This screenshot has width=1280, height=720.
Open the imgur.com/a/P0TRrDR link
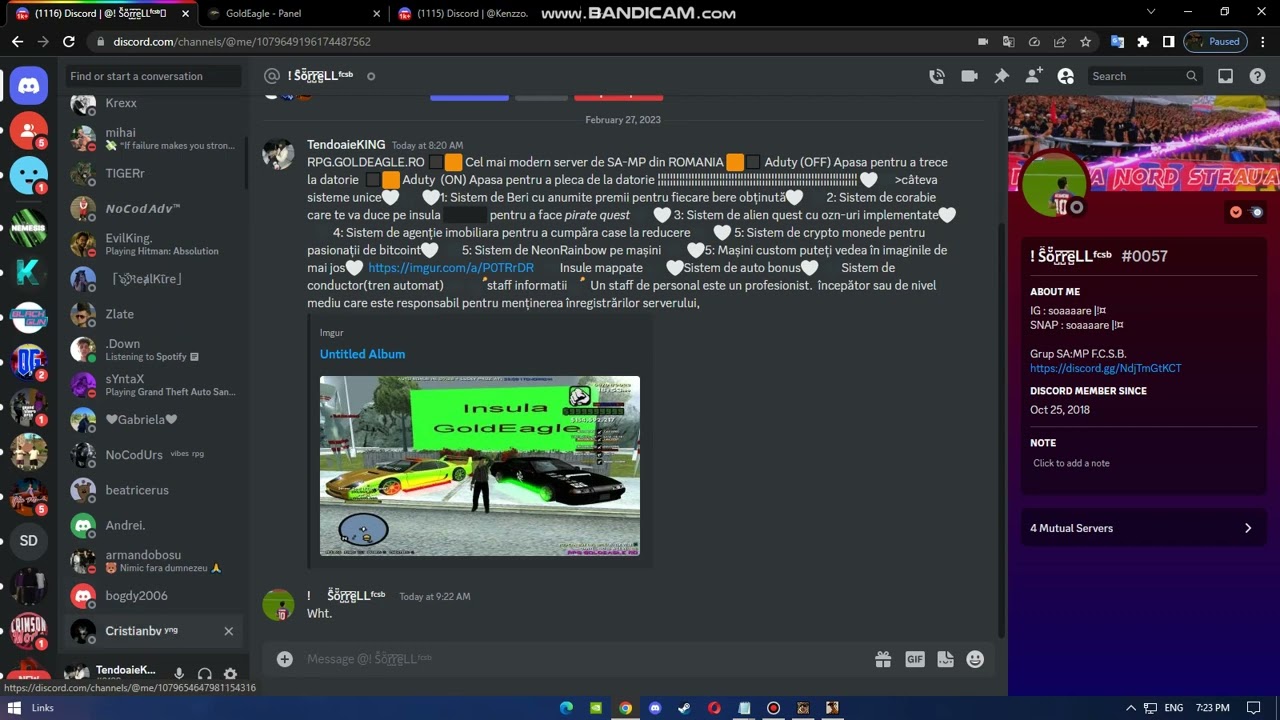(x=451, y=268)
